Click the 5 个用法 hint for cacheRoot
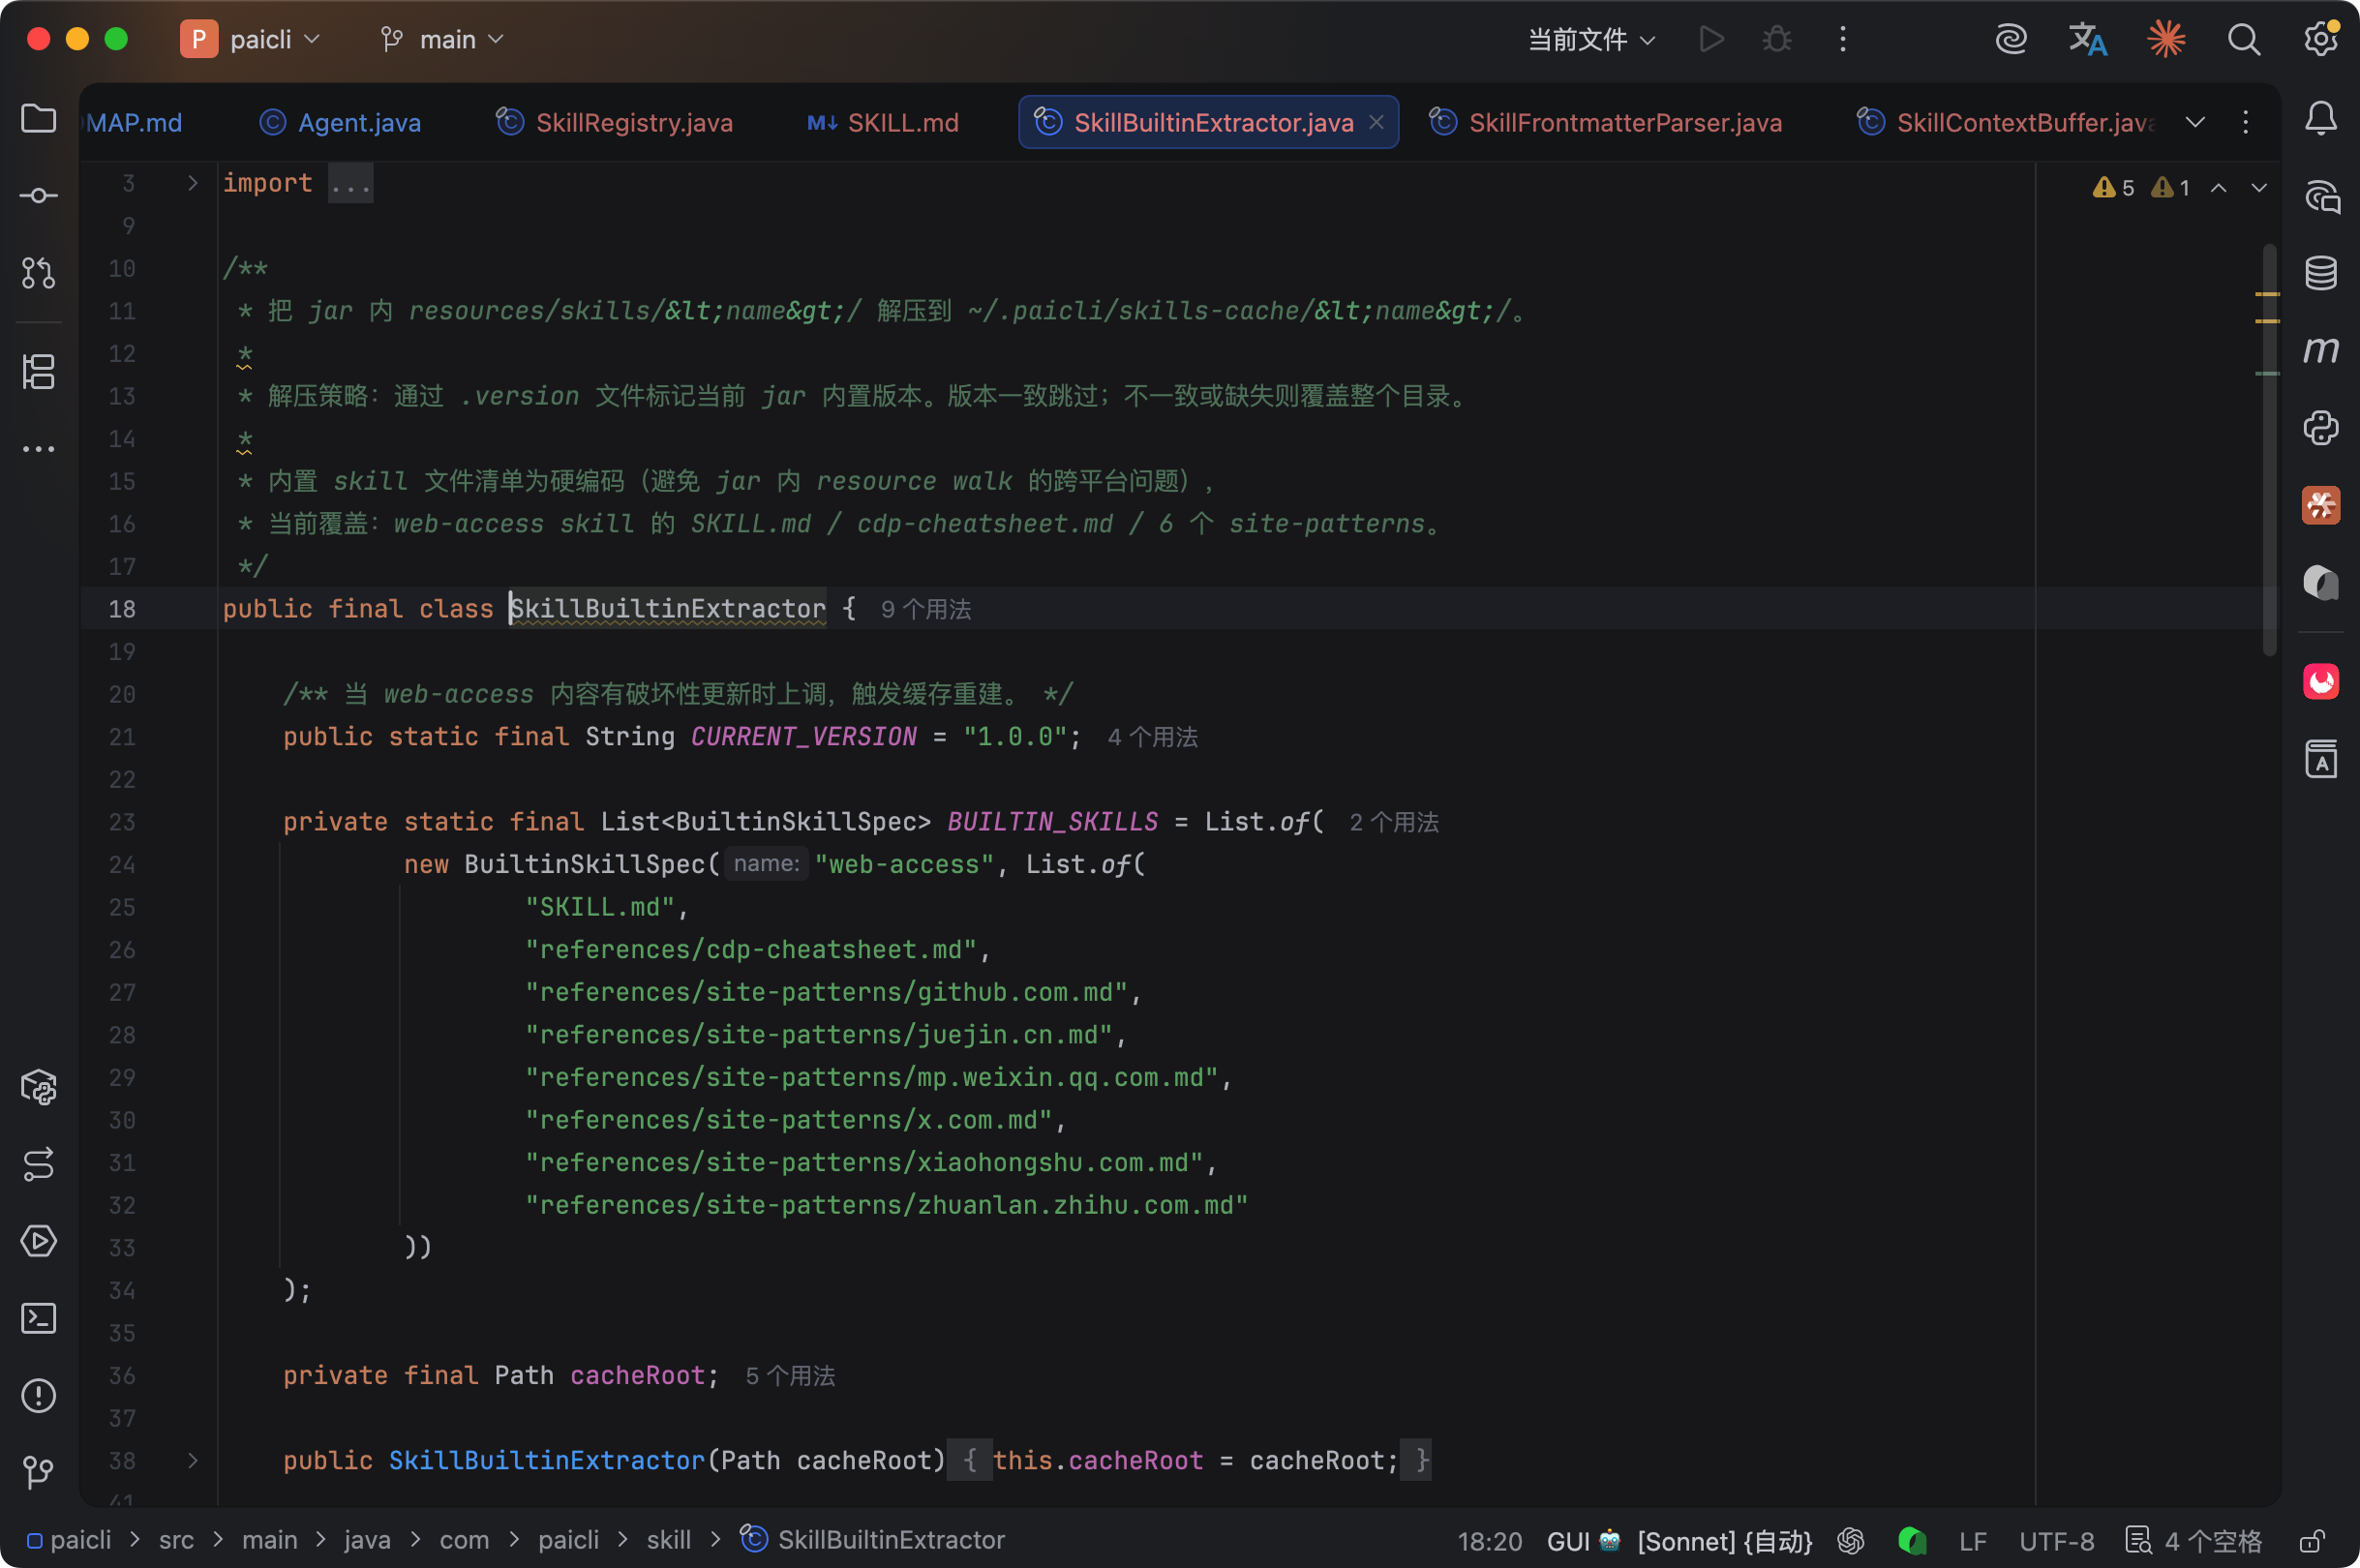Screen dimensions: 2360x1568 point(790,1376)
